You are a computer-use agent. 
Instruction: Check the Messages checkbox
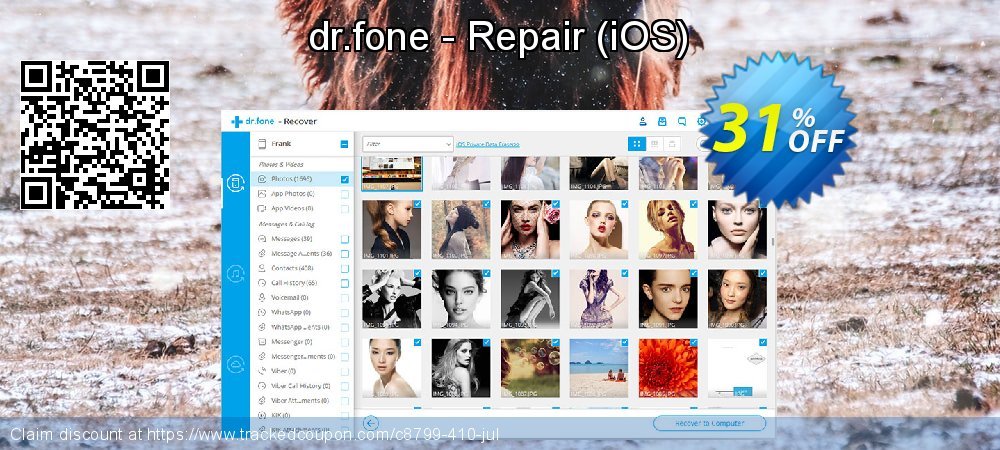(344, 239)
